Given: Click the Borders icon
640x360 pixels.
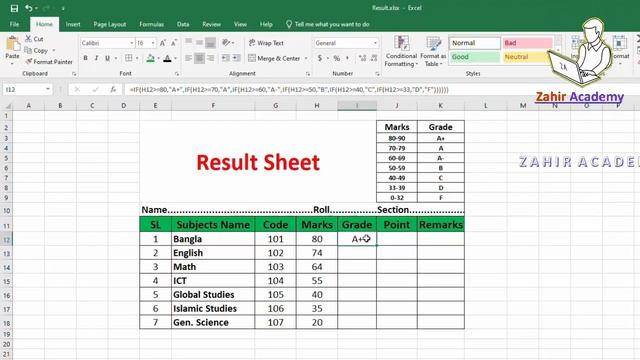Looking at the screenshot, I should (129, 58).
